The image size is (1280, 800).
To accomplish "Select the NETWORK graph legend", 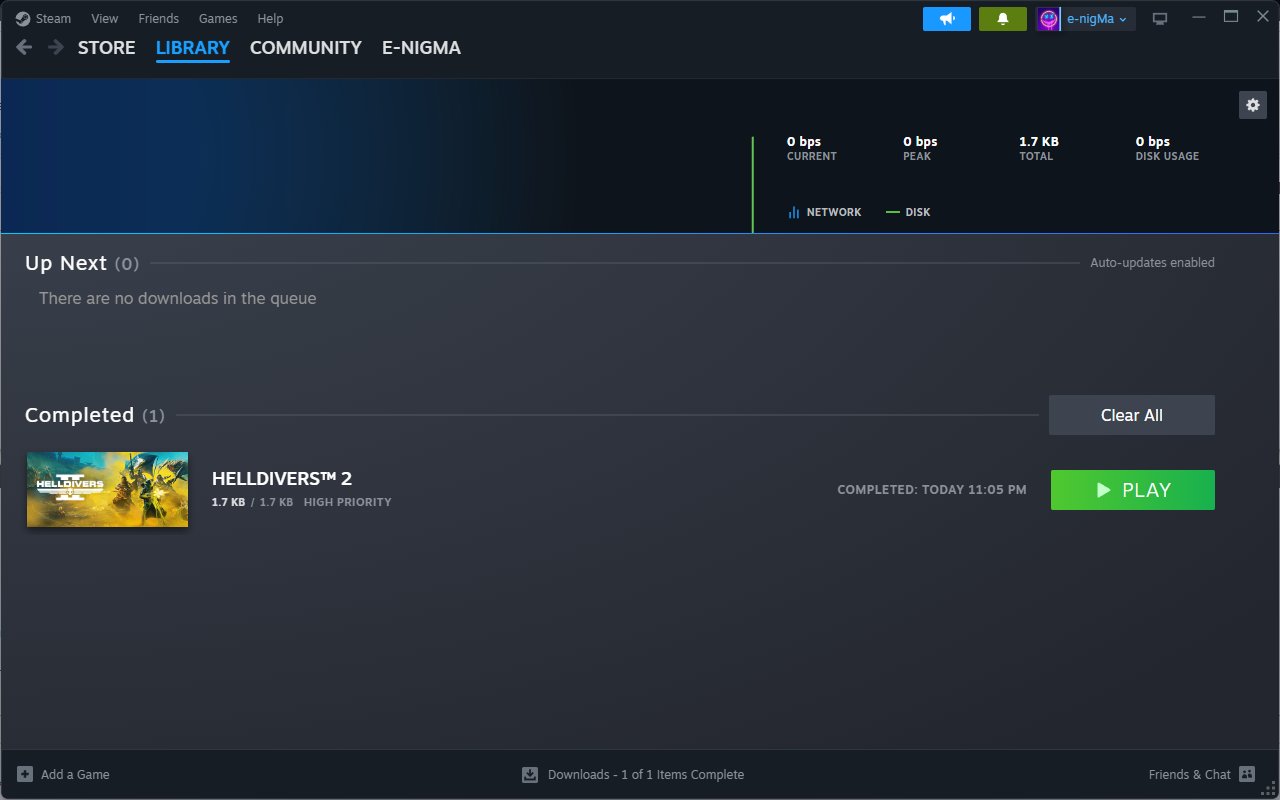I will tap(825, 212).
